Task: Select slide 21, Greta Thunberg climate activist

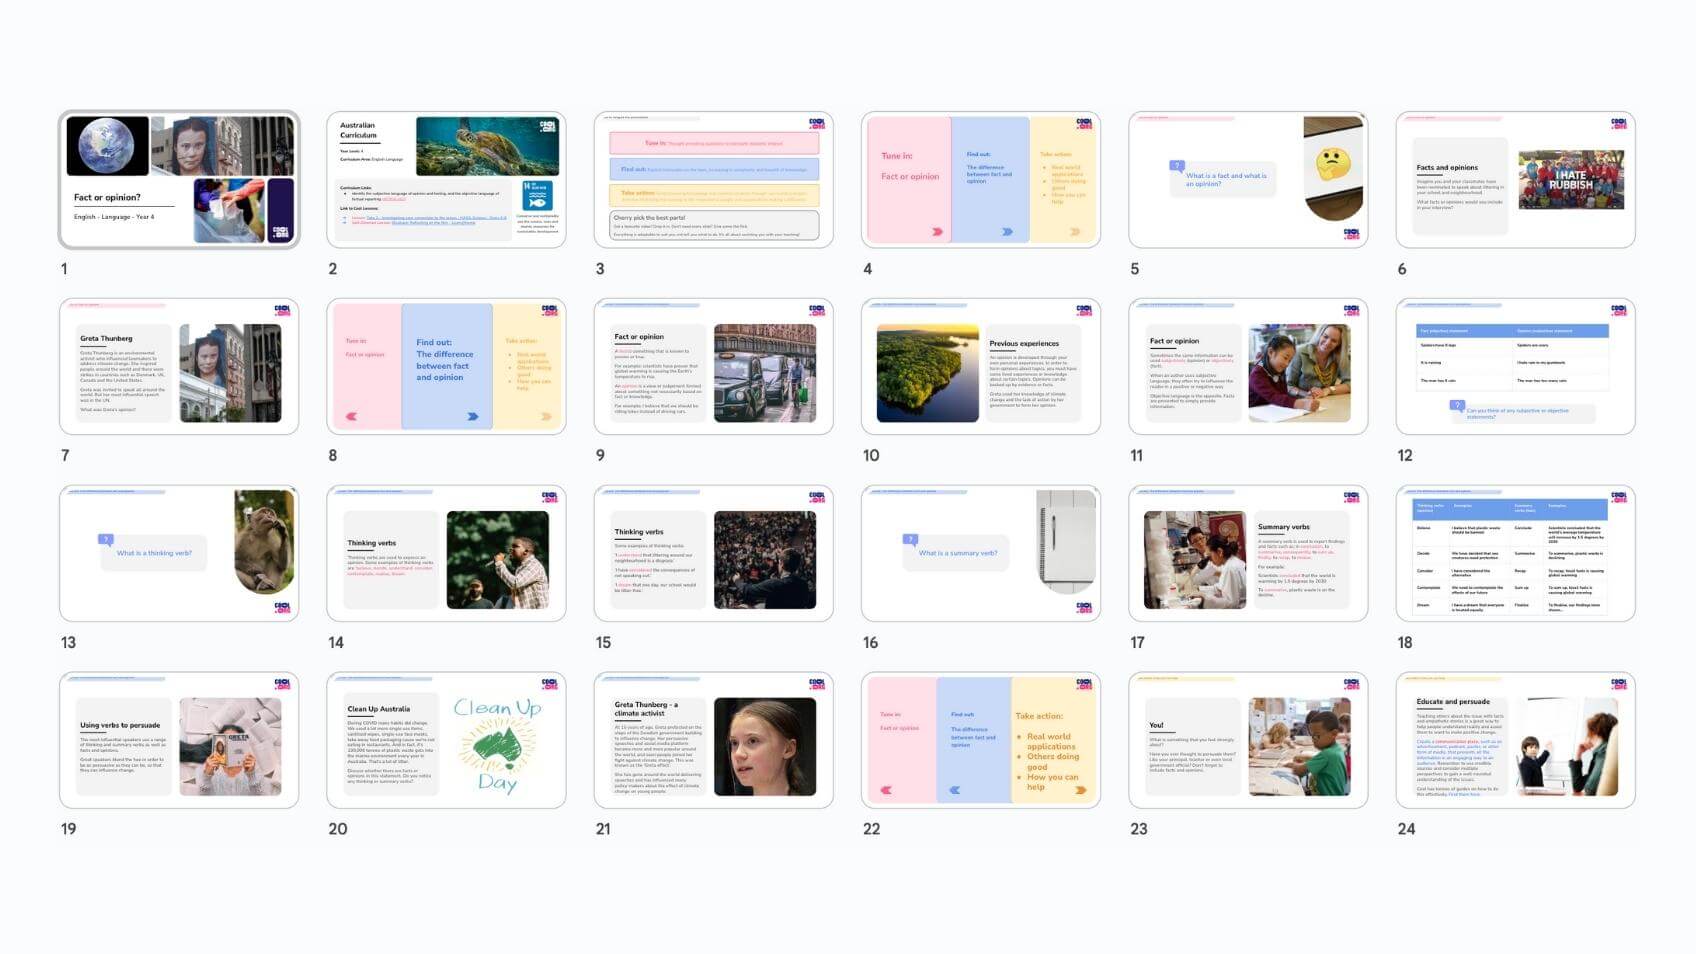Action: pyautogui.click(x=713, y=741)
